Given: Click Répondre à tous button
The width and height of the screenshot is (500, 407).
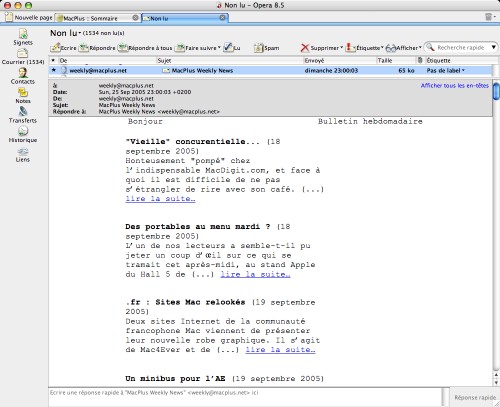Looking at the screenshot, I should click(145, 48).
